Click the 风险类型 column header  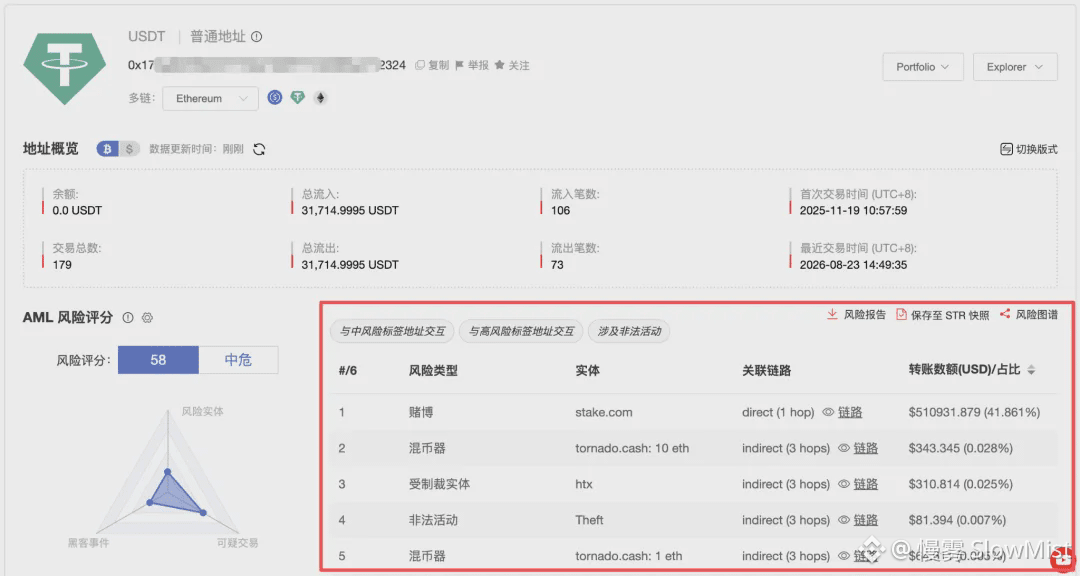tap(433, 370)
